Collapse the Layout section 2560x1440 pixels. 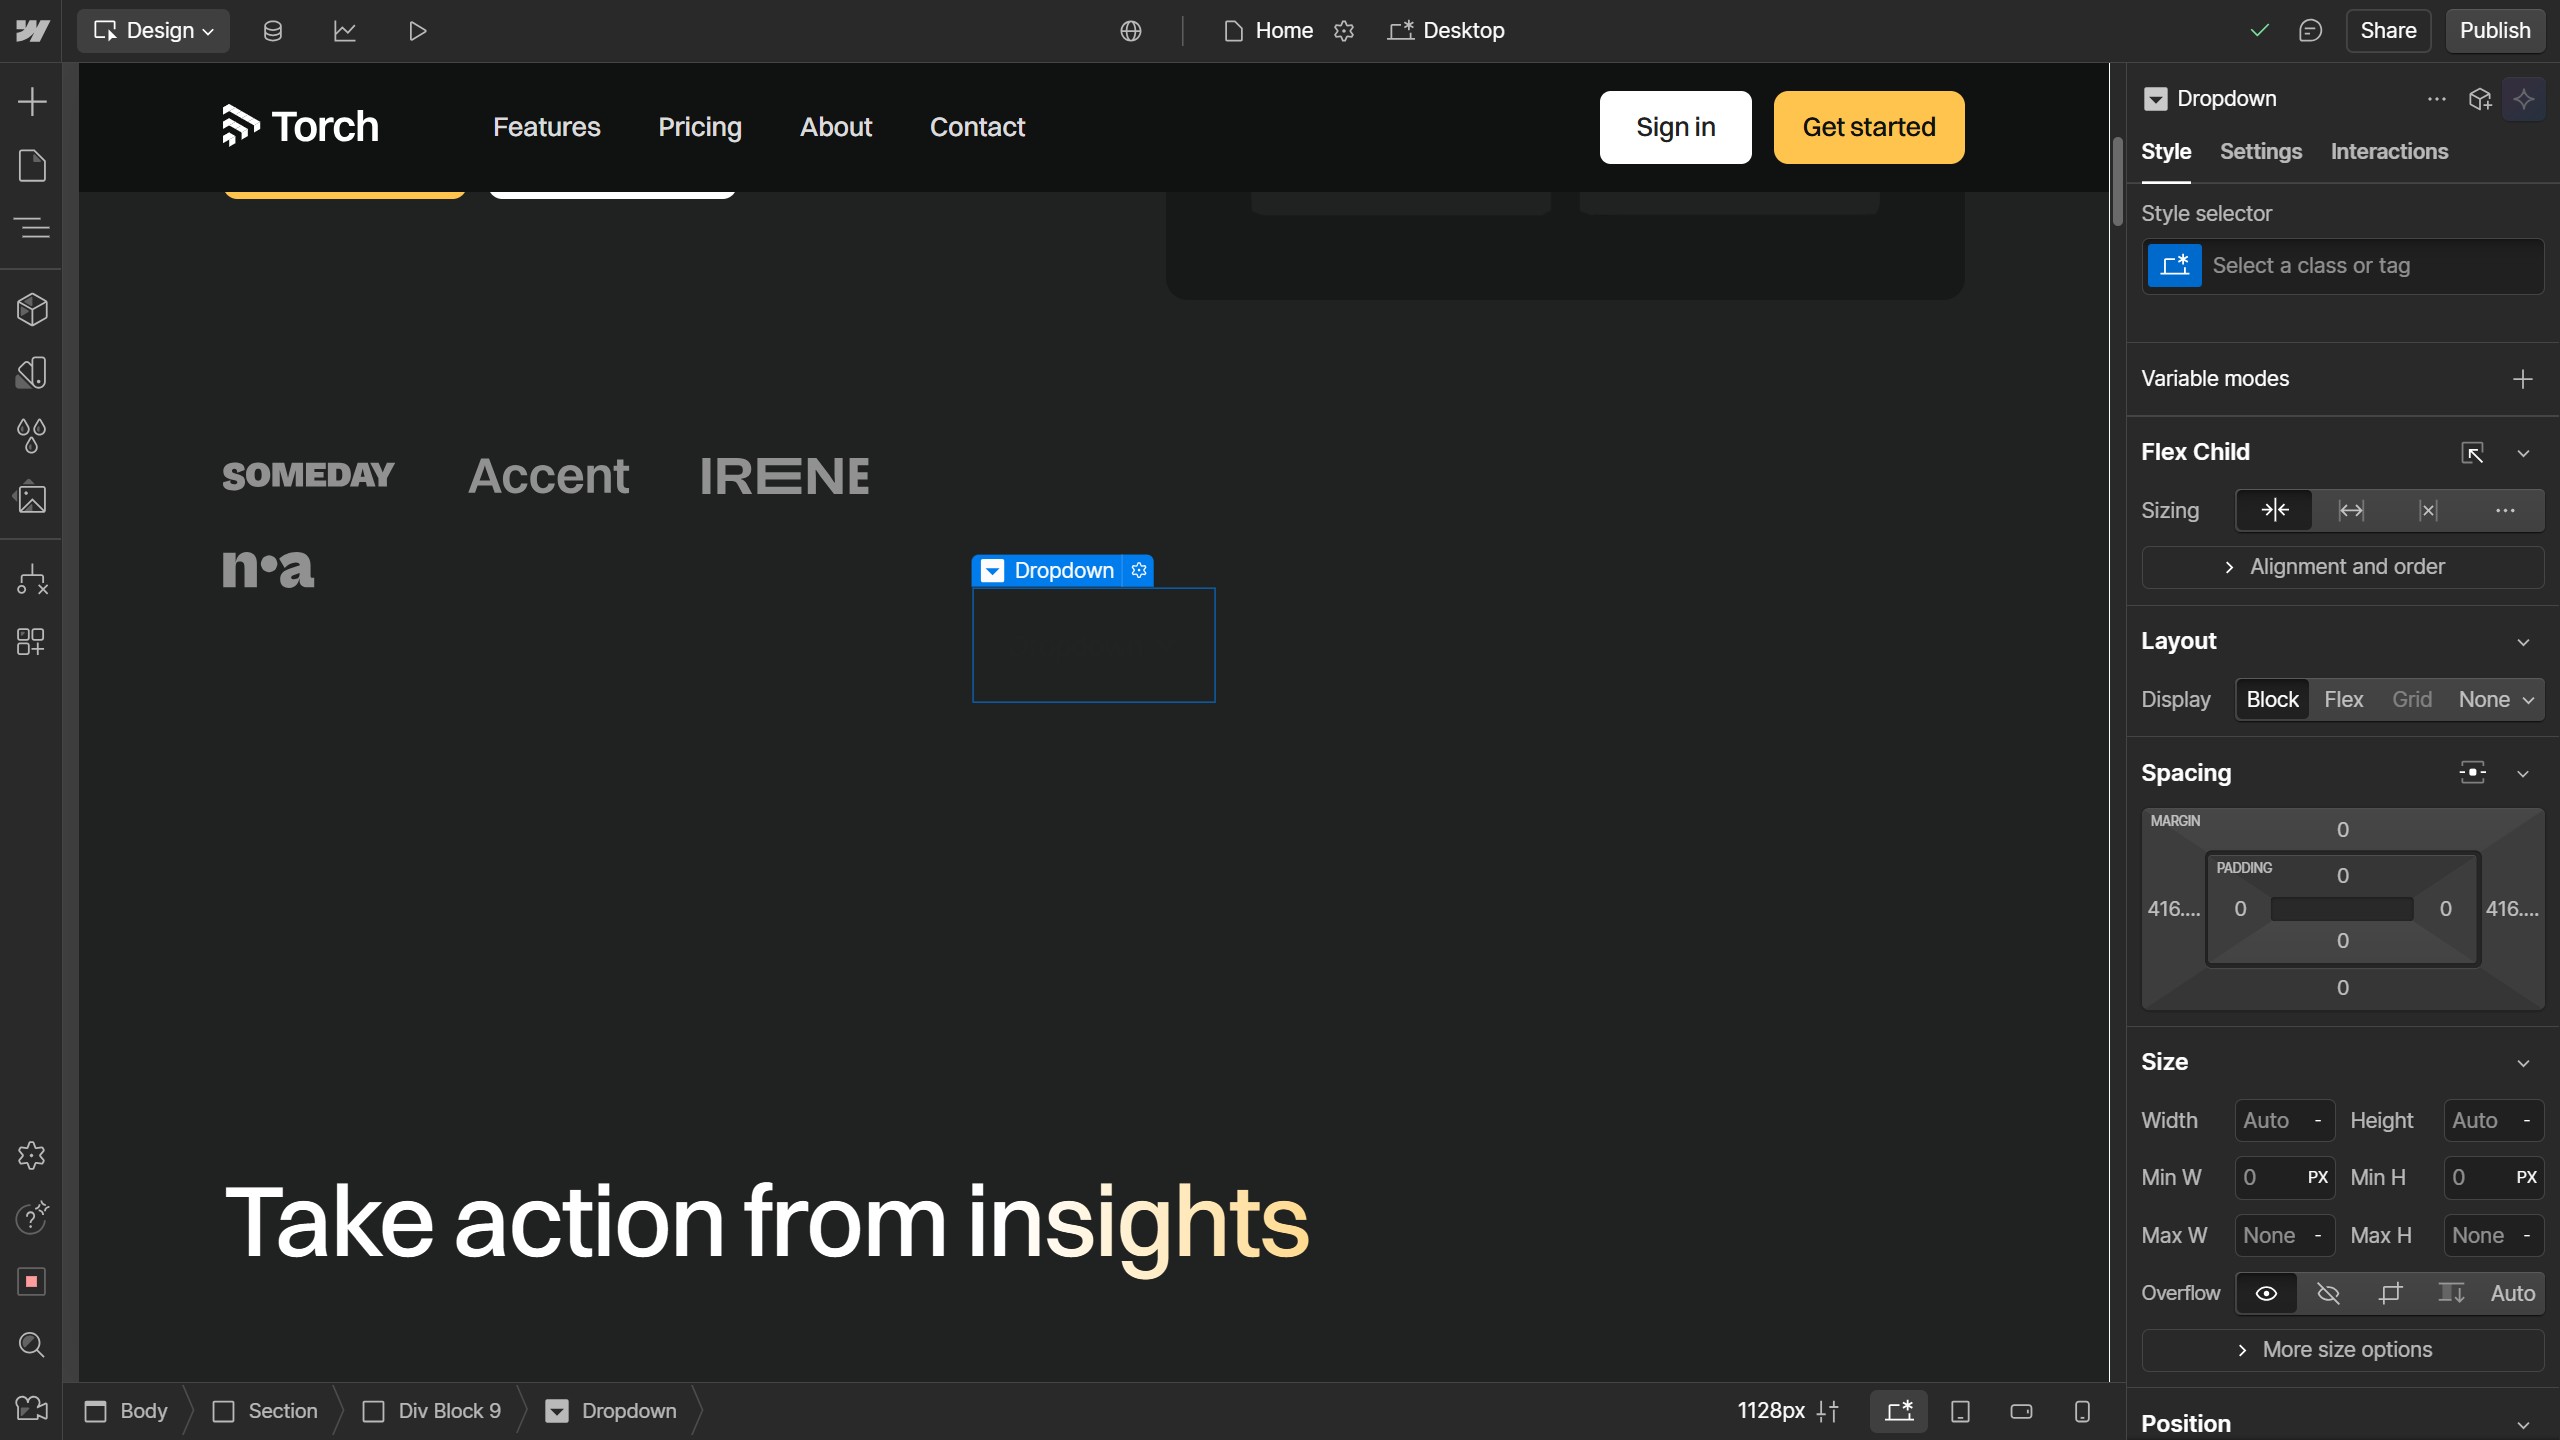2523,641
